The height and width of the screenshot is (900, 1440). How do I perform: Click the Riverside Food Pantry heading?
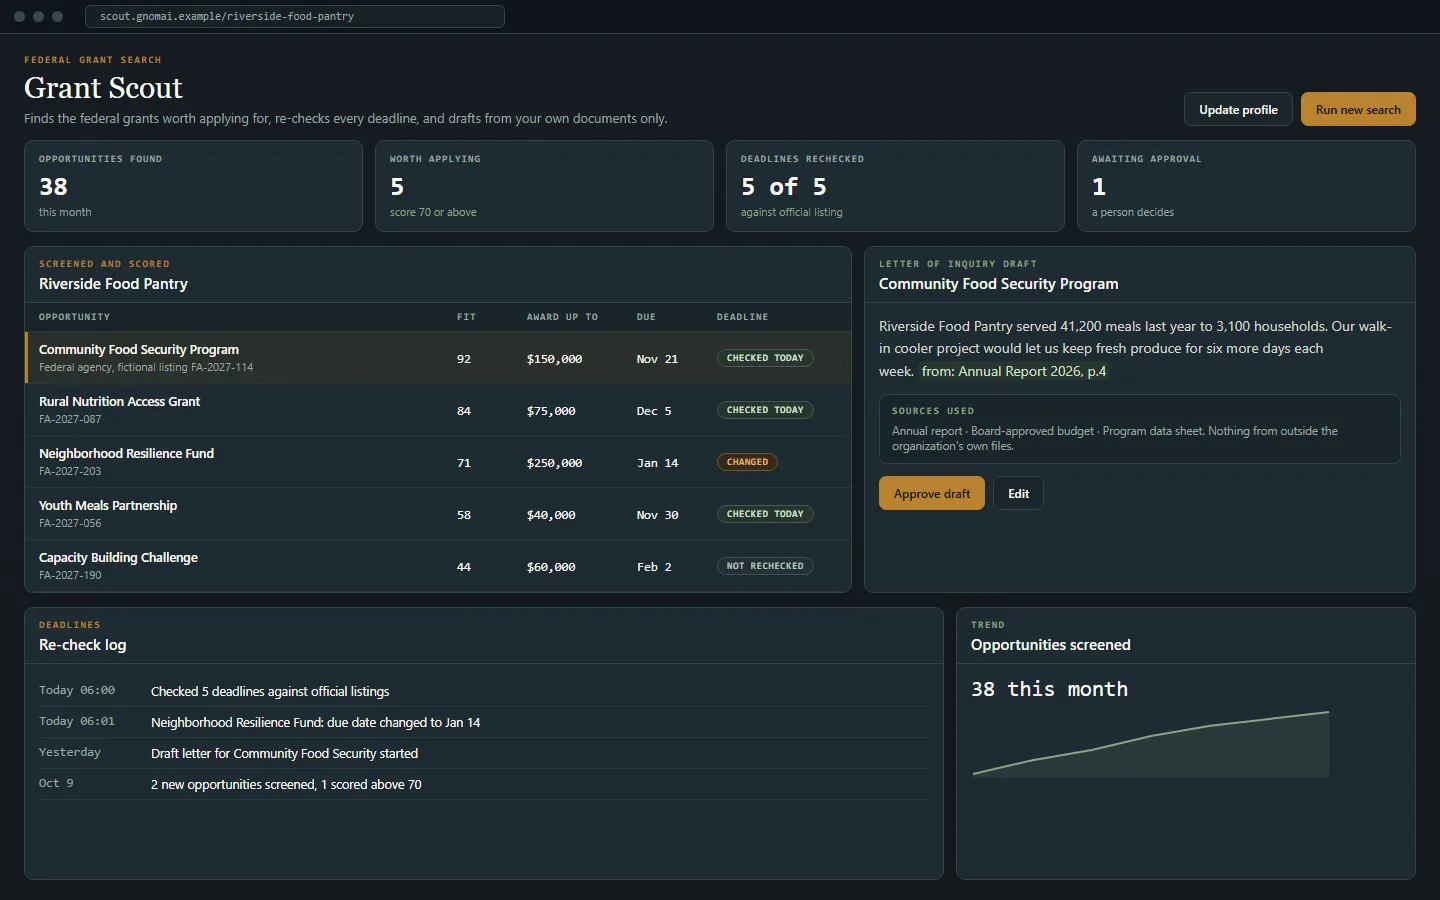(x=113, y=284)
